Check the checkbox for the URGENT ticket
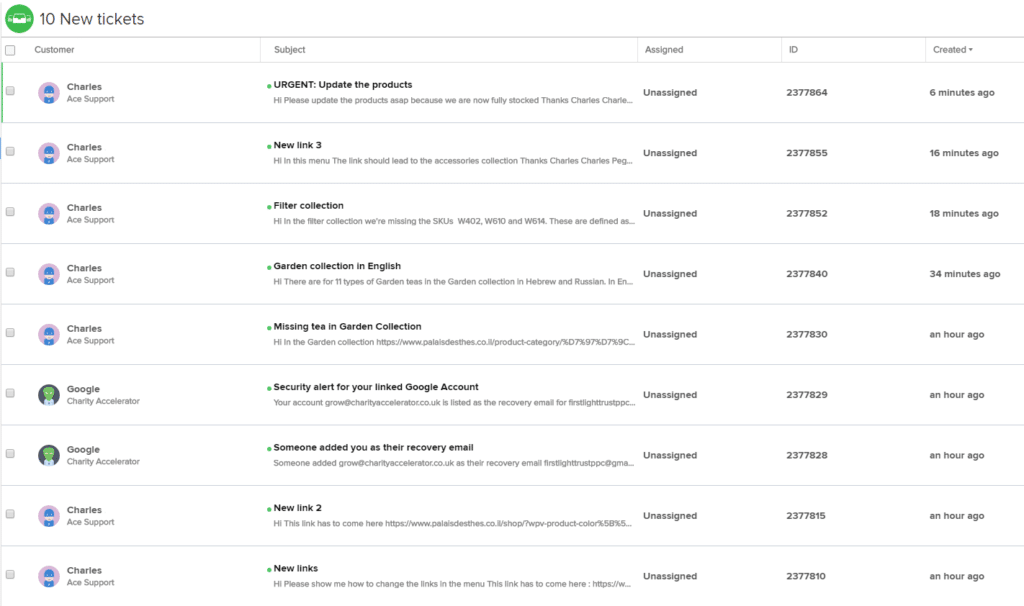Viewport: 1024px width, 606px height. click(x=10, y=92)
